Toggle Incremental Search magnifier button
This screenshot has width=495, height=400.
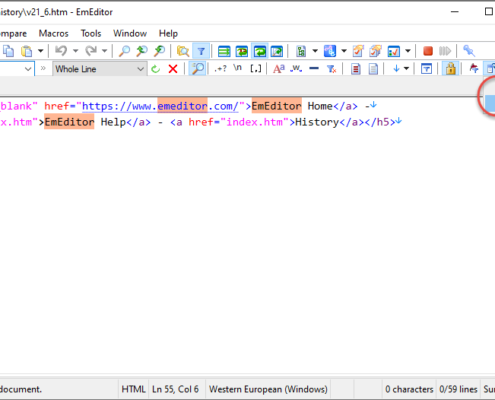tap(198, 69)
